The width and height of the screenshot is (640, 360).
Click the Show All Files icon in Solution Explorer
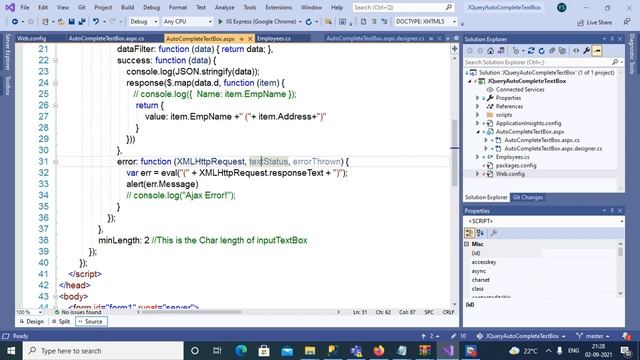point(562,51)
